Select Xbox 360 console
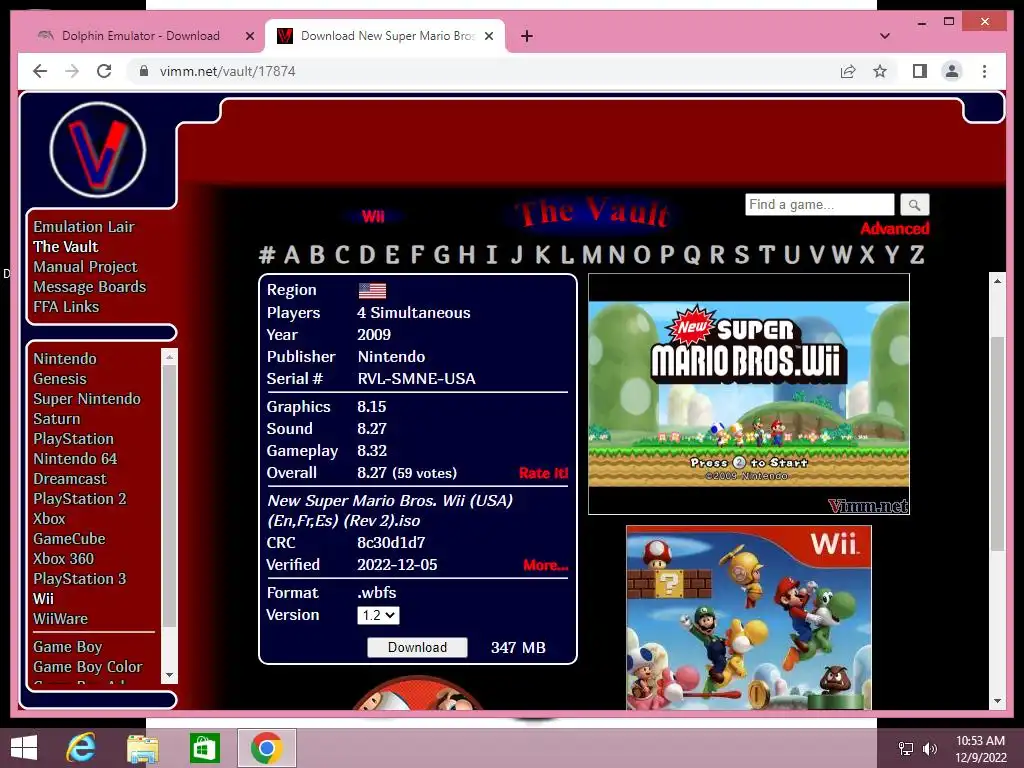Image resolution: width=1024 pixels, height=768 pixels. point(63,559)
